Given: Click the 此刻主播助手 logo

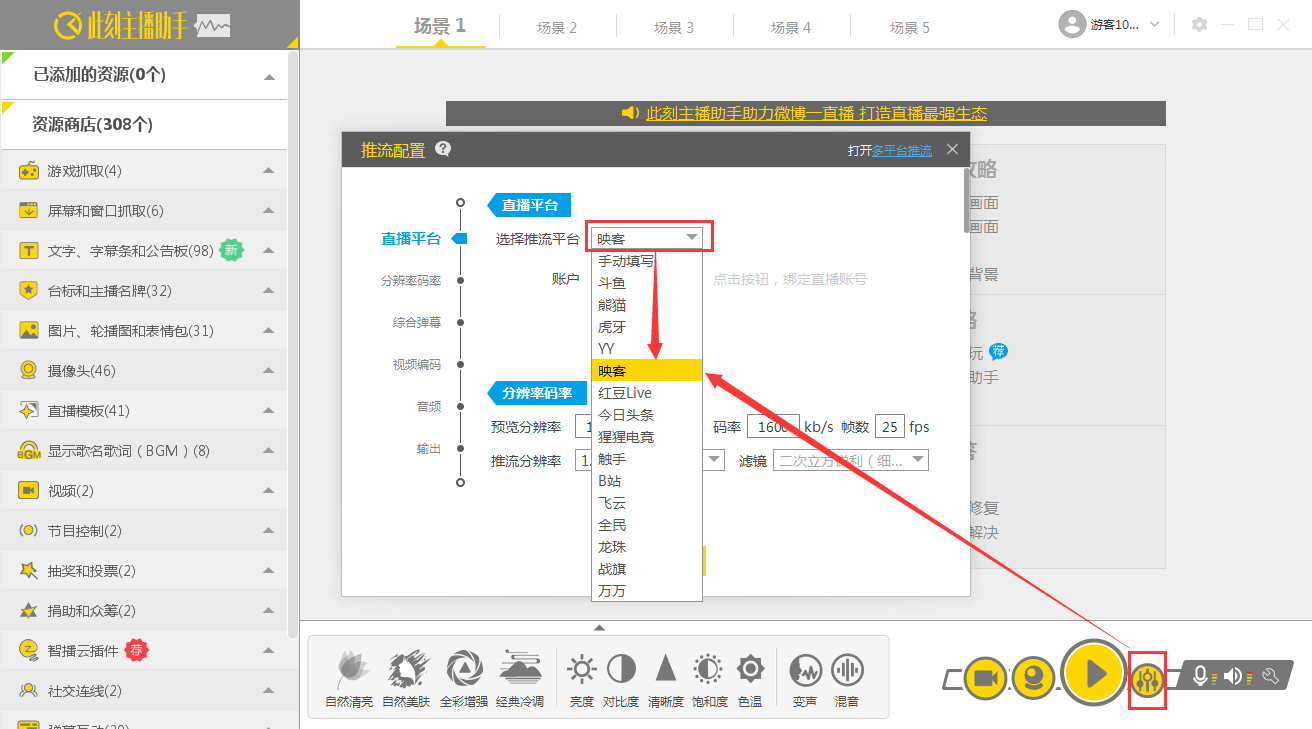Looking at the screenshot, I should 123,25.
